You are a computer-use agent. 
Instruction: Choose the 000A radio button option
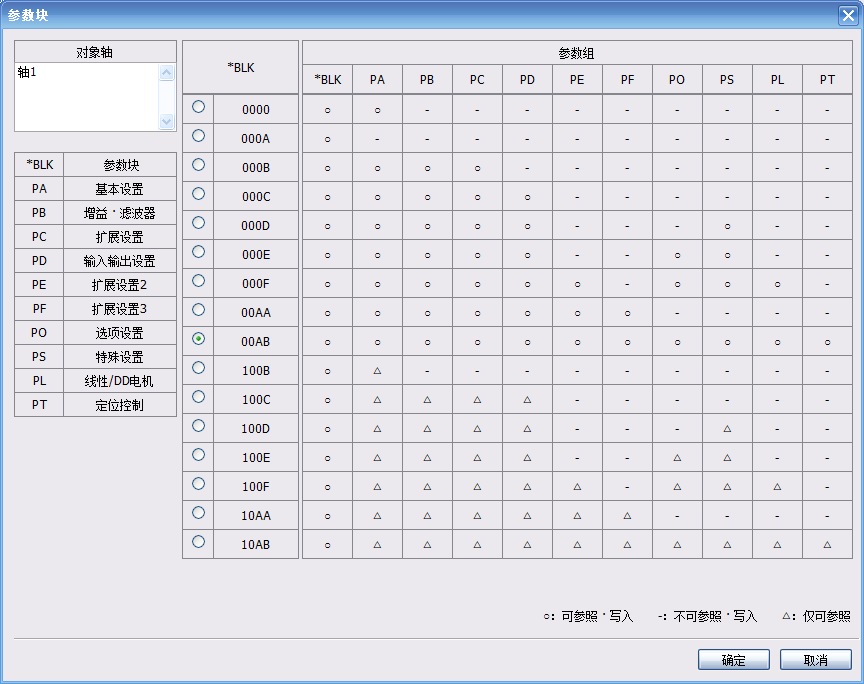point(198,135)
